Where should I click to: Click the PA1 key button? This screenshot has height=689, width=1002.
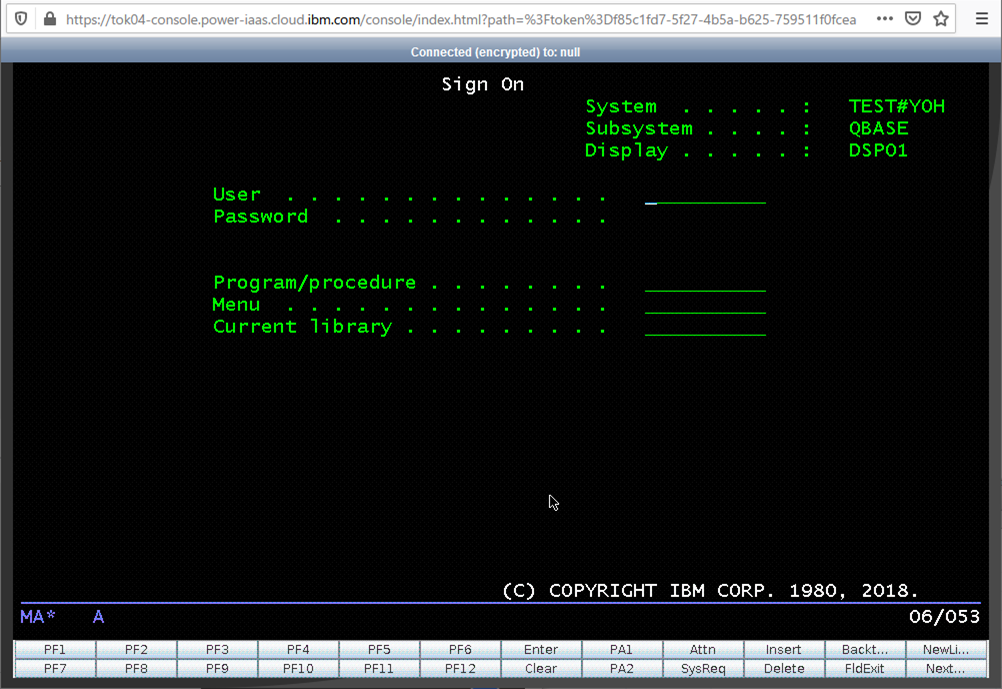(622, 649)
